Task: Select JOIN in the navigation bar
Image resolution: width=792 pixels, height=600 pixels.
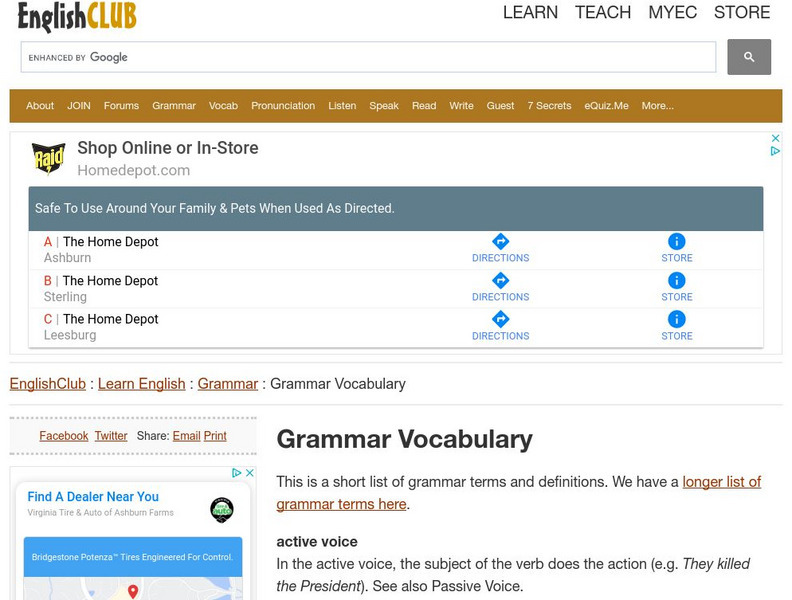Action: coord(79,106)
